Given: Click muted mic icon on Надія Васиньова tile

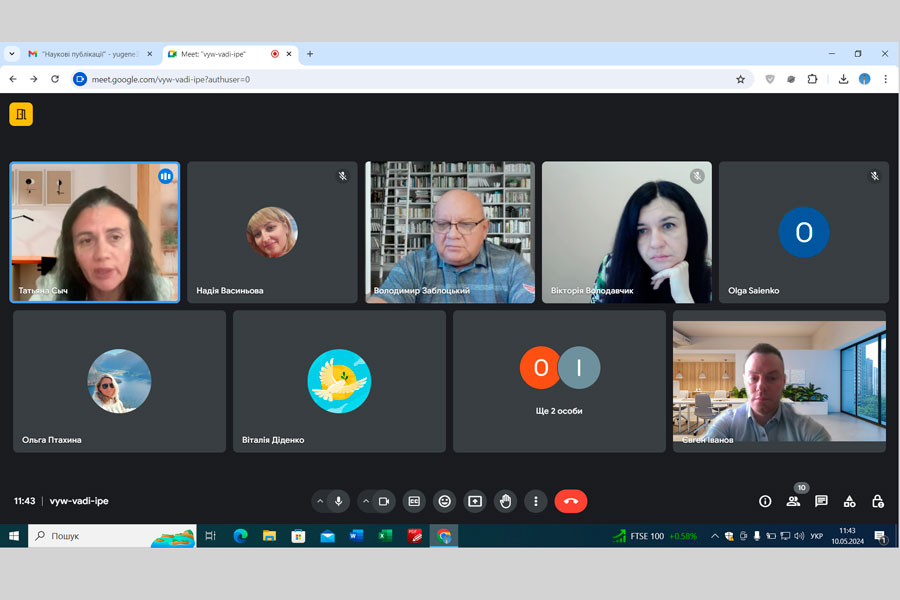Looking at the screenshot, I should point(343,176).
